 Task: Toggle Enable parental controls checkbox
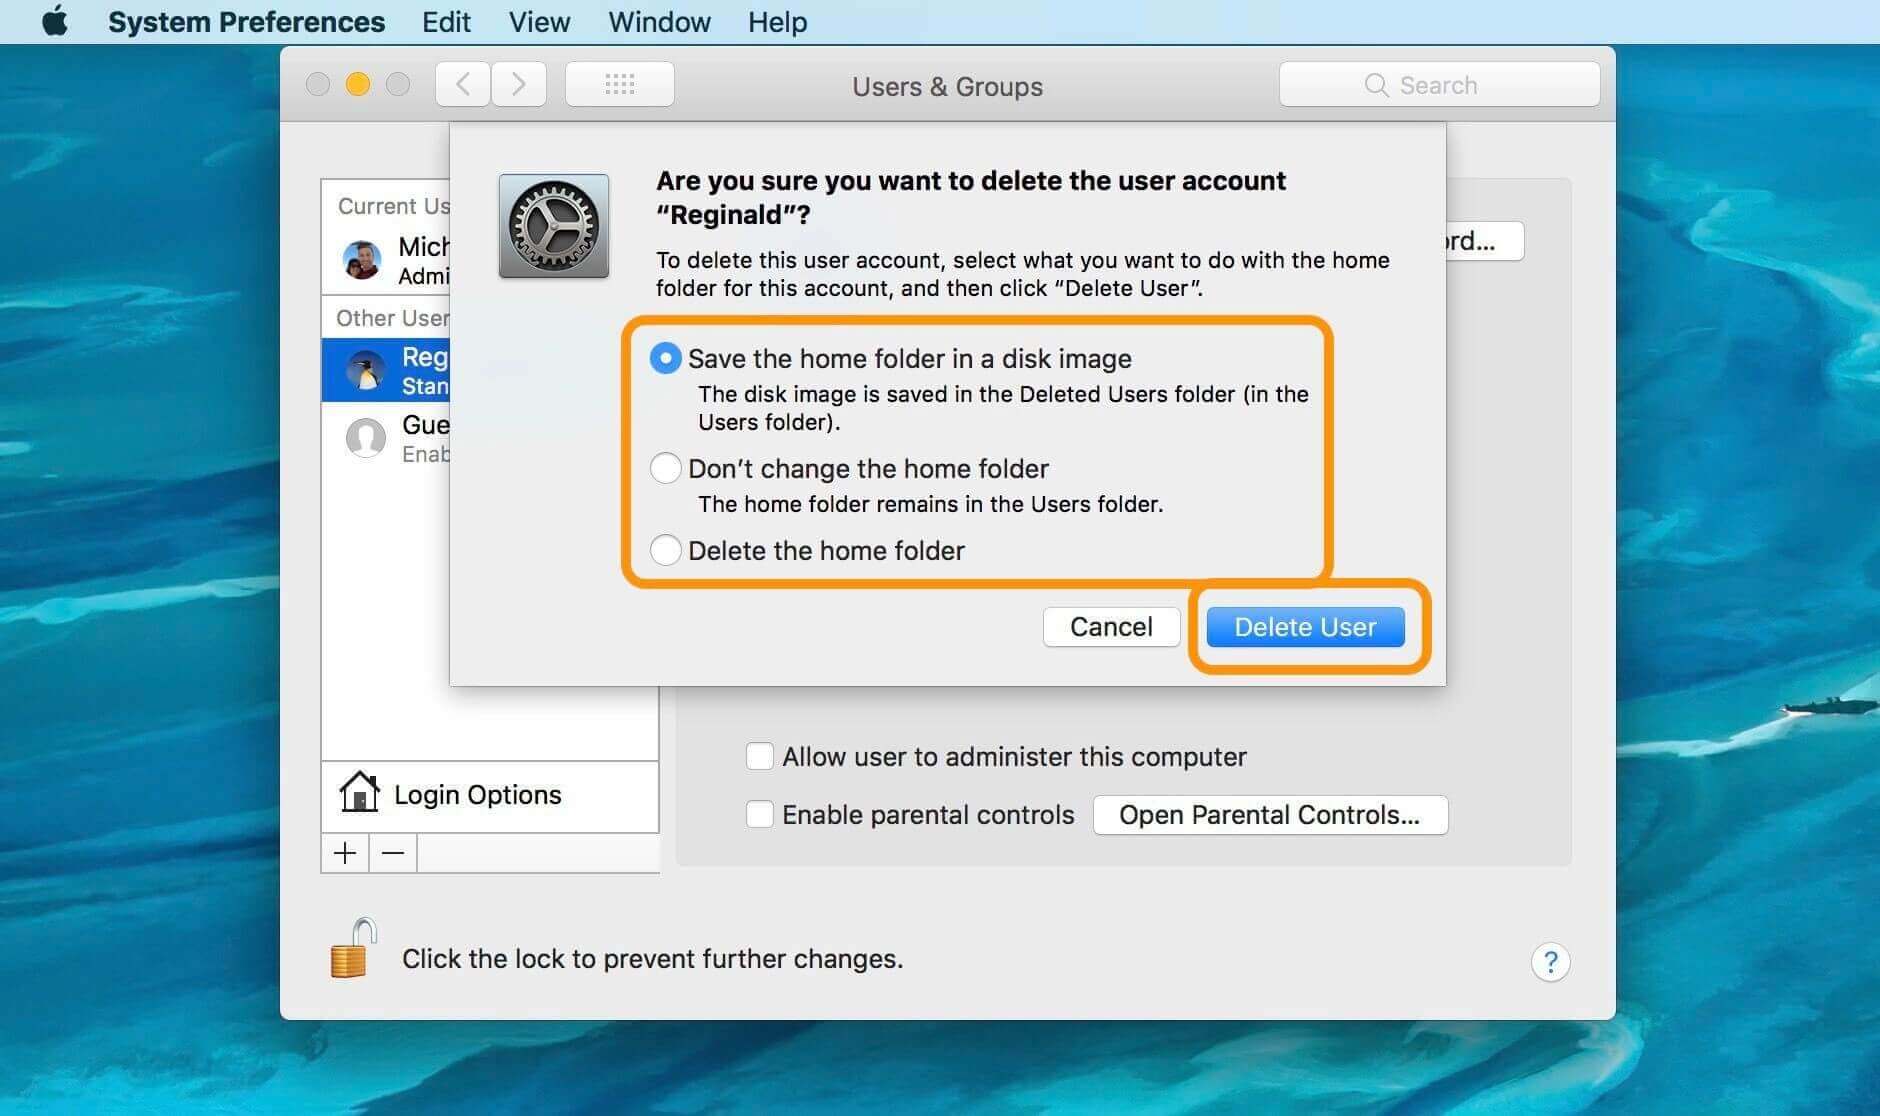pyautogui.click(x=760, y=814)
